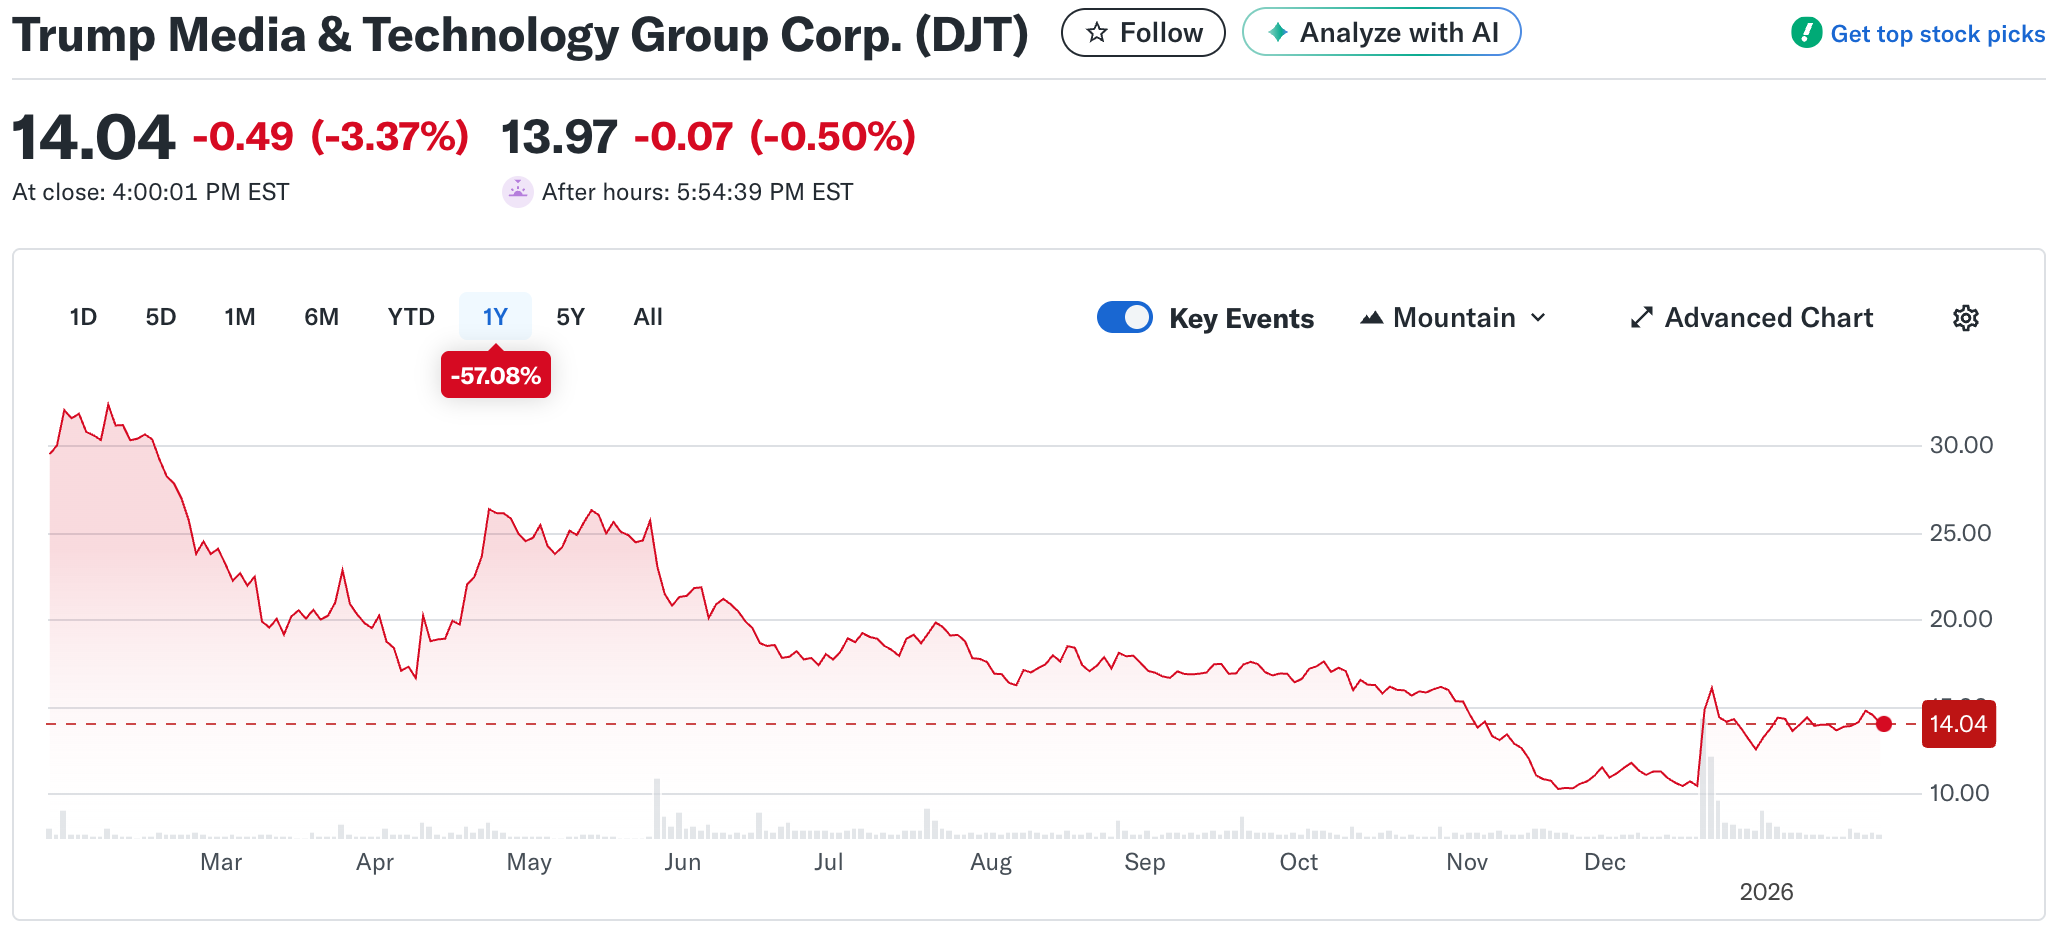Click the sparkle icon in Analyze with AI
2070x940 pixels.
click(1277, 33)
